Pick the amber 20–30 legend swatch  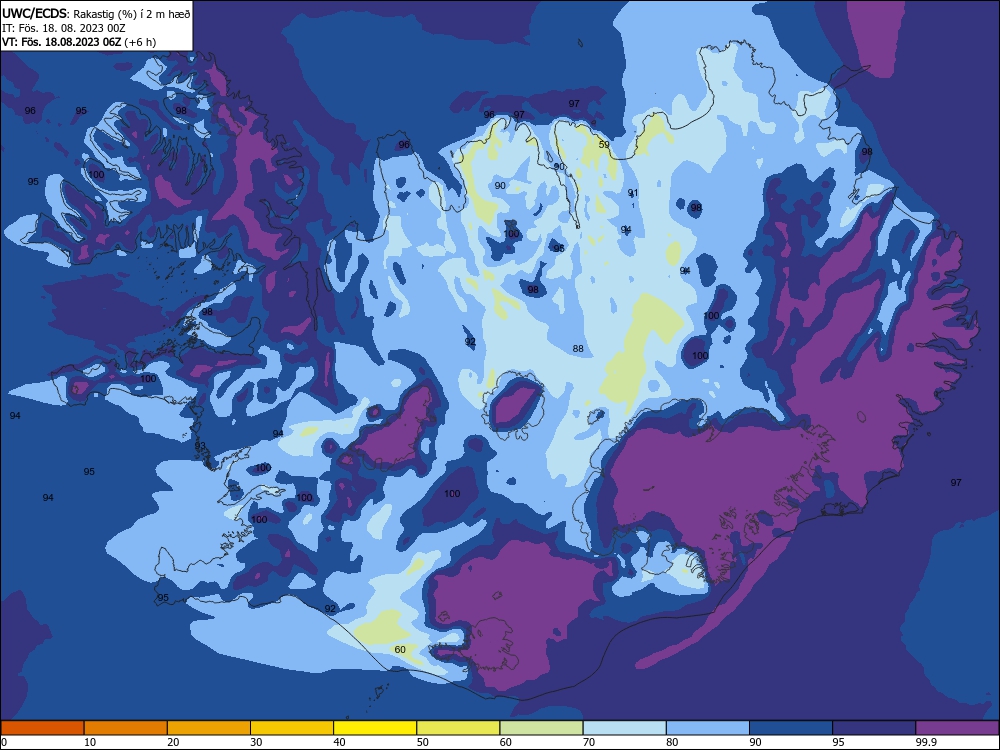[209, 728]
